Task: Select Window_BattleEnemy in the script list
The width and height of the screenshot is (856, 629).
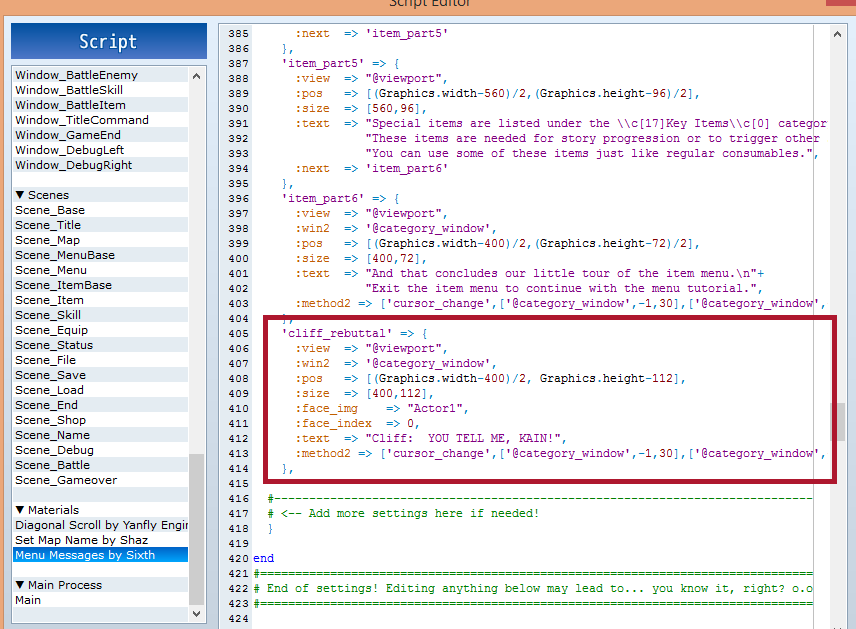Action: click(x=100, y=75)
